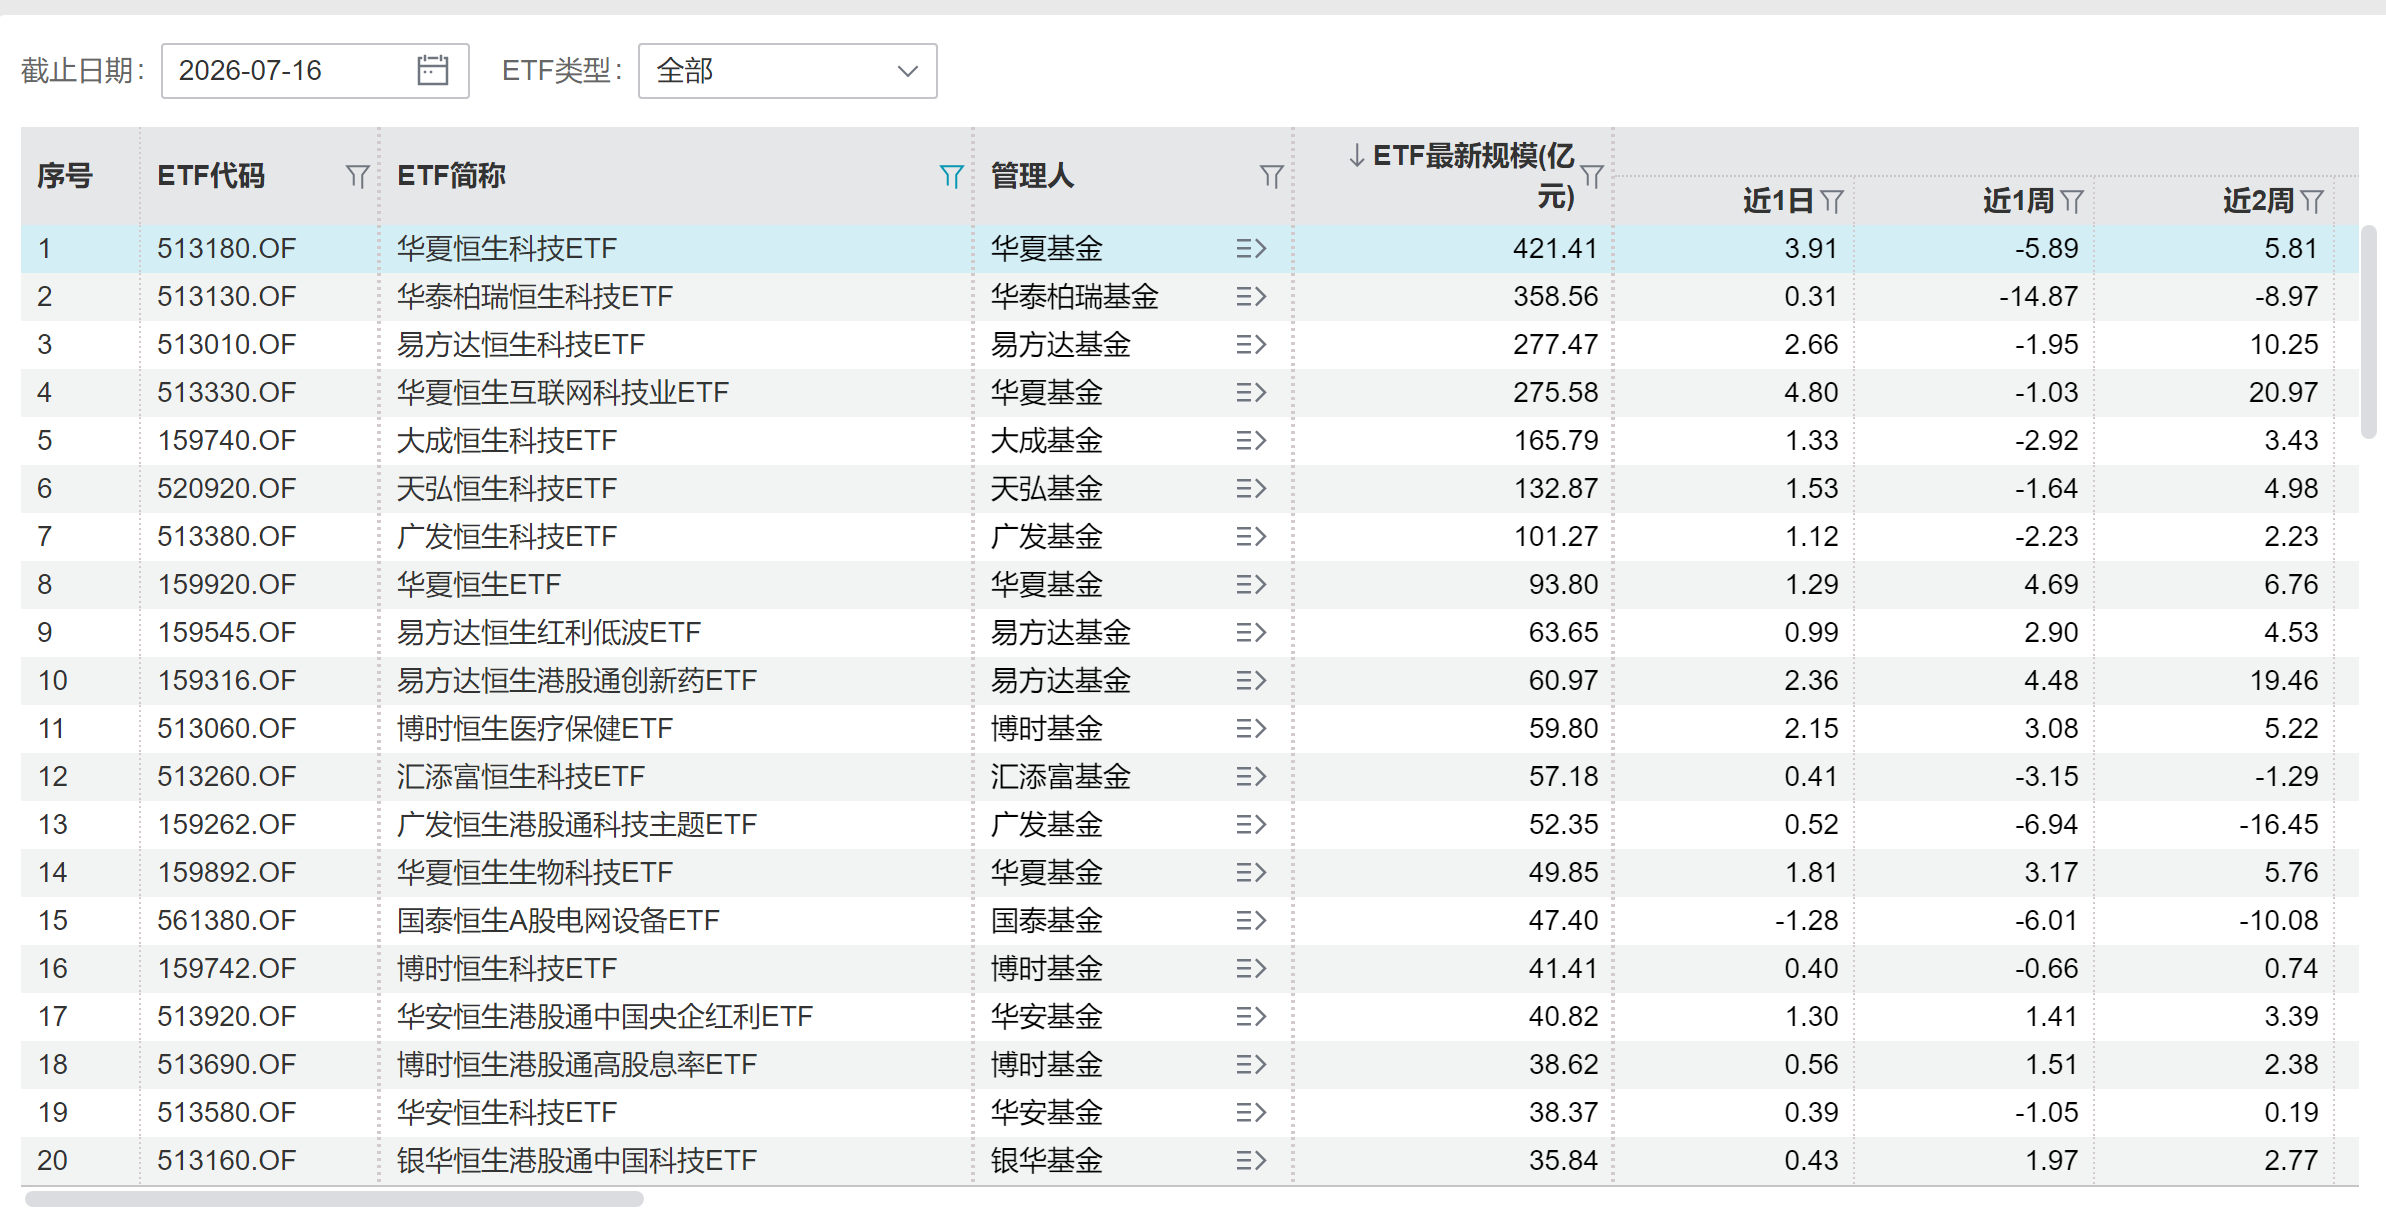Image resolution: width=2386 pixels, height=1214 pixels.
Task: Open manager details icon for 广发恒生科技ETF row
Action: [1251, 536]
